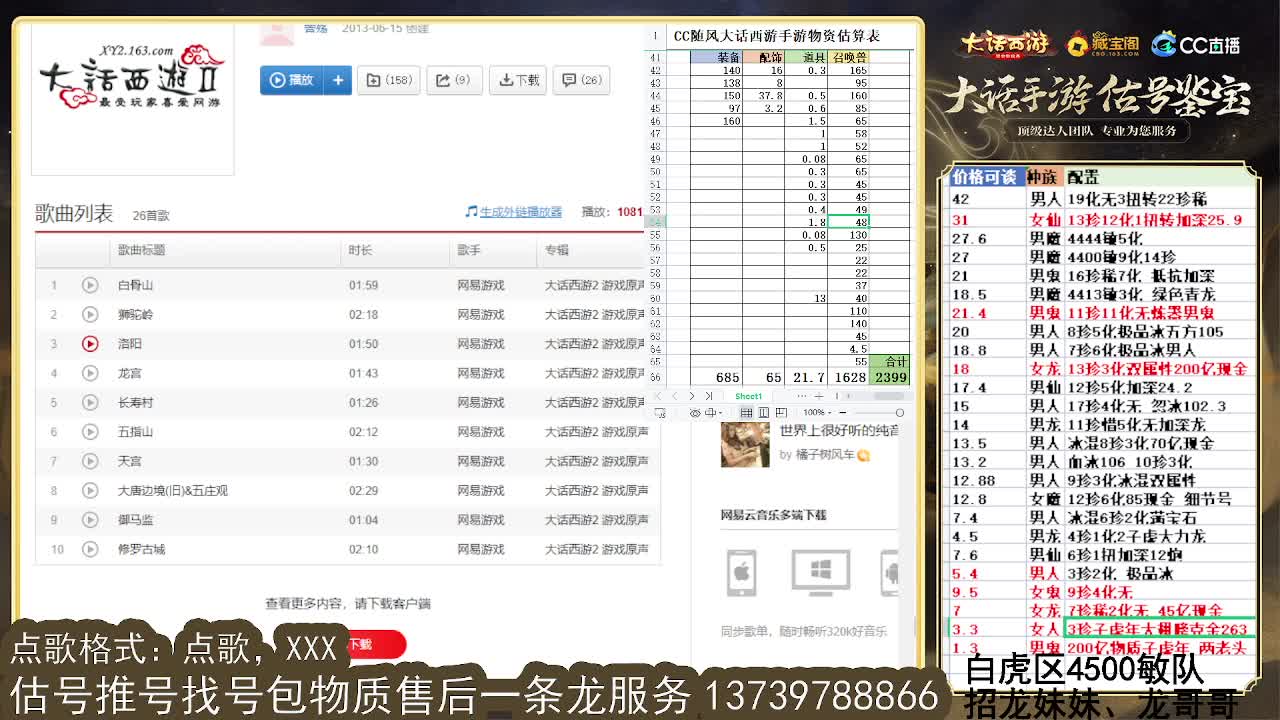
Task: Open the sheet list ellipsis next to Sheet1
Action: click(802, 396)
